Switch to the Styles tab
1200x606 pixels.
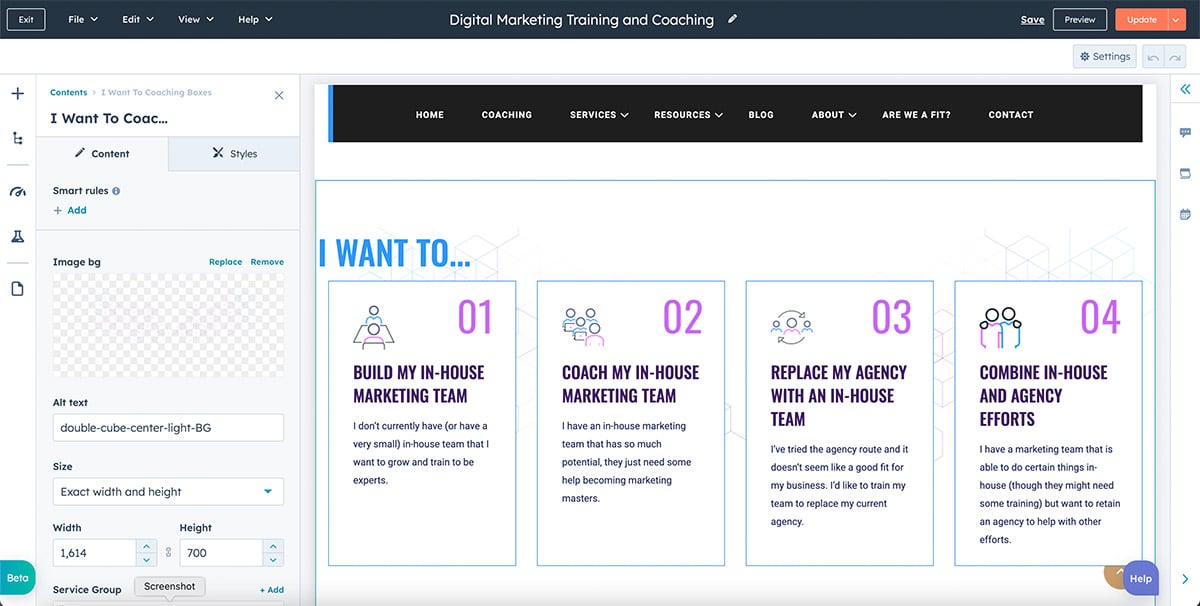[x=234, y=153]
